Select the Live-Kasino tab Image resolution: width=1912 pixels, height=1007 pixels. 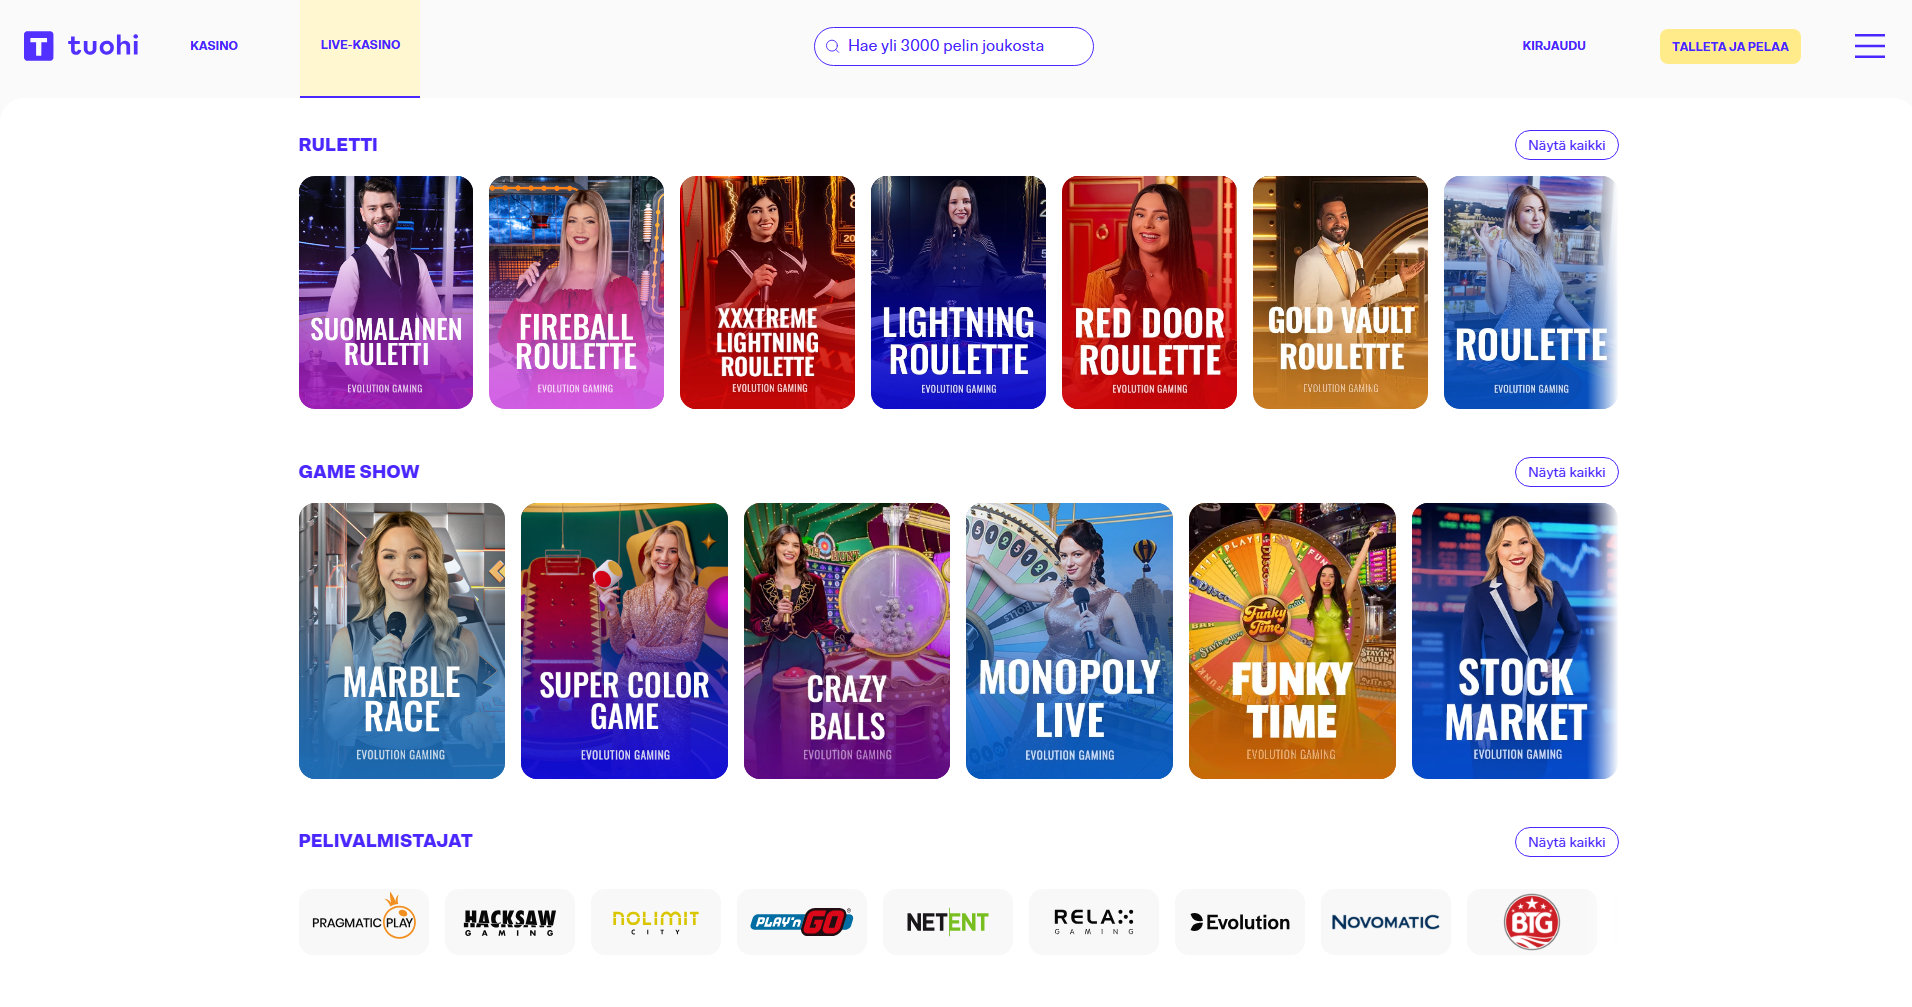[360, 48]
